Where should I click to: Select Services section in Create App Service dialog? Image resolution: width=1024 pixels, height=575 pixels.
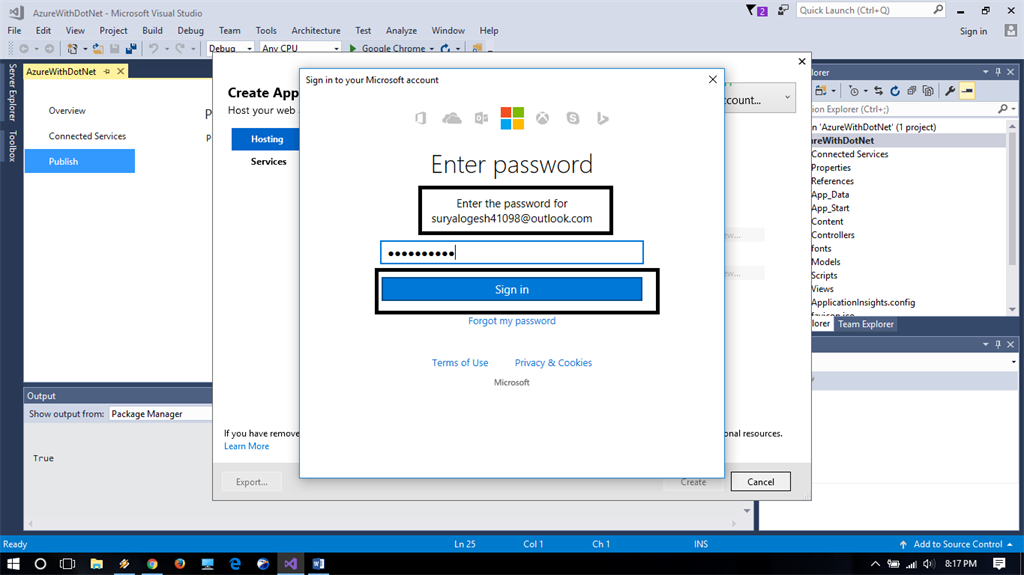coord(268,161)
